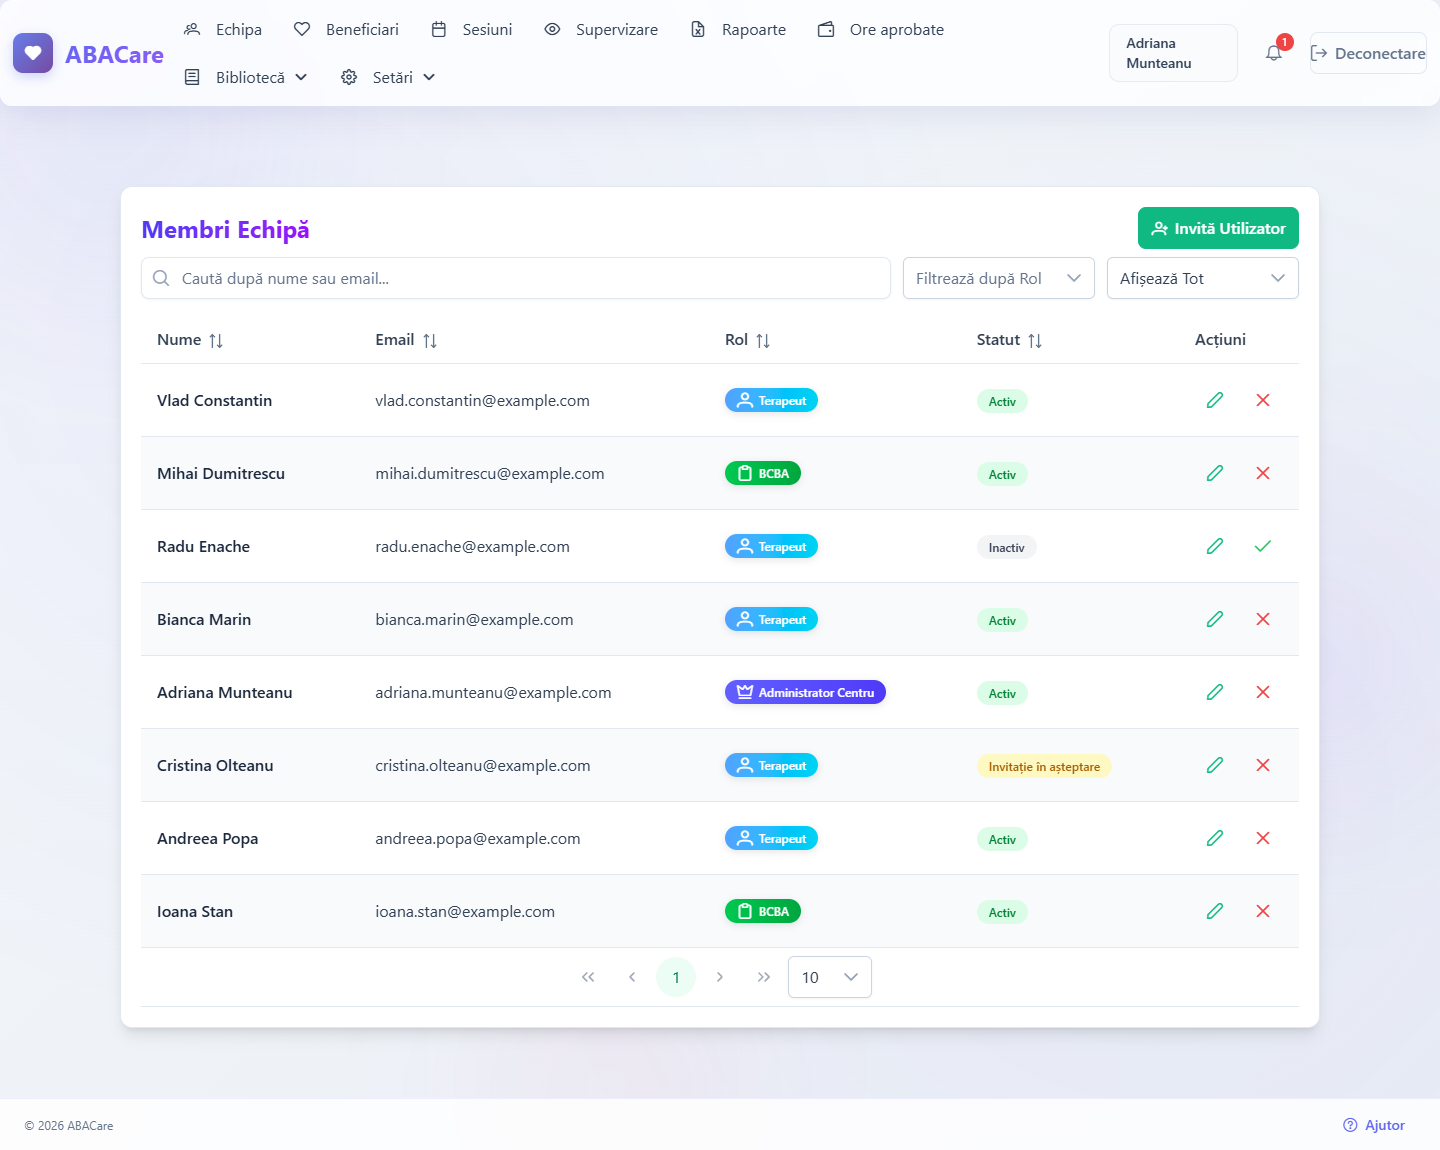Image resolution: width=1440 pixels, height=1150 pixels.
Task: Edit Adriana Munteanu row pencil icon
Action: coord(1215,692)
